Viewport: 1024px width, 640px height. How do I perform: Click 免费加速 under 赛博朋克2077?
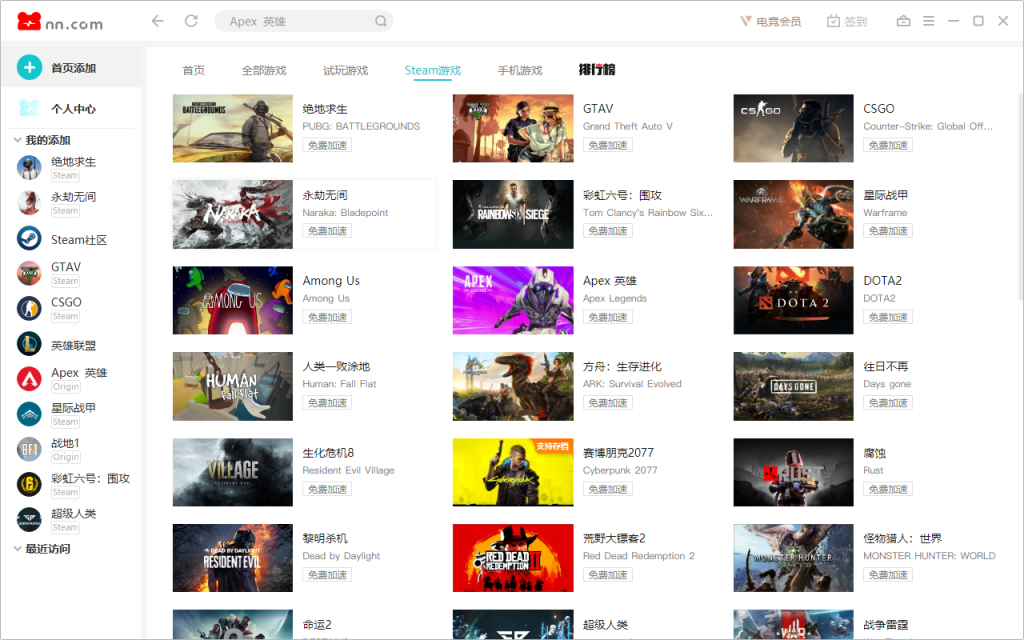coord(607,489)
